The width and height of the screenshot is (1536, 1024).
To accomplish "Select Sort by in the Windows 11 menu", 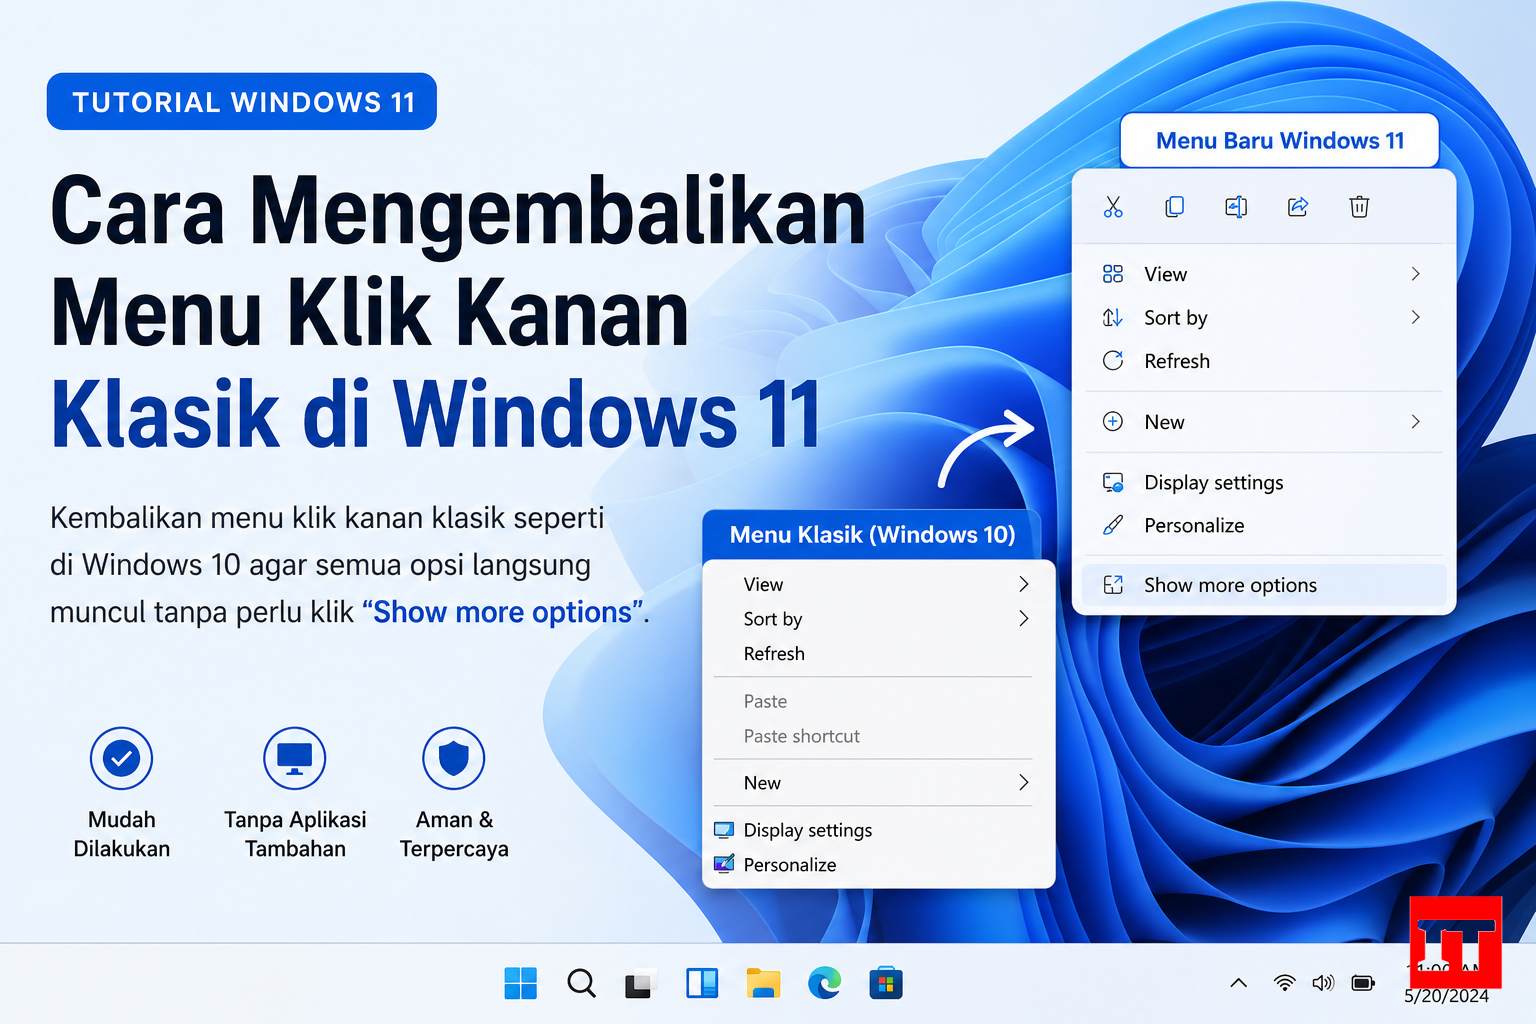I will (x=1264, y=317).
